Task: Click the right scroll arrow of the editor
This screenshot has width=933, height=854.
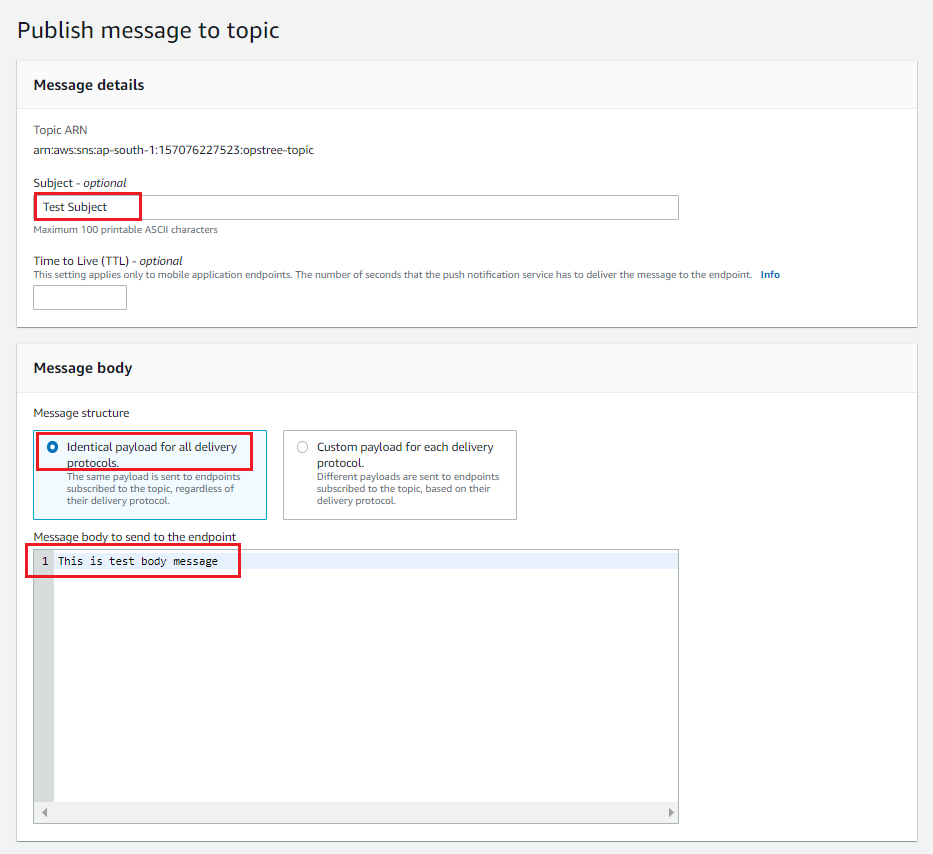Action: click(x=670, y=812)
